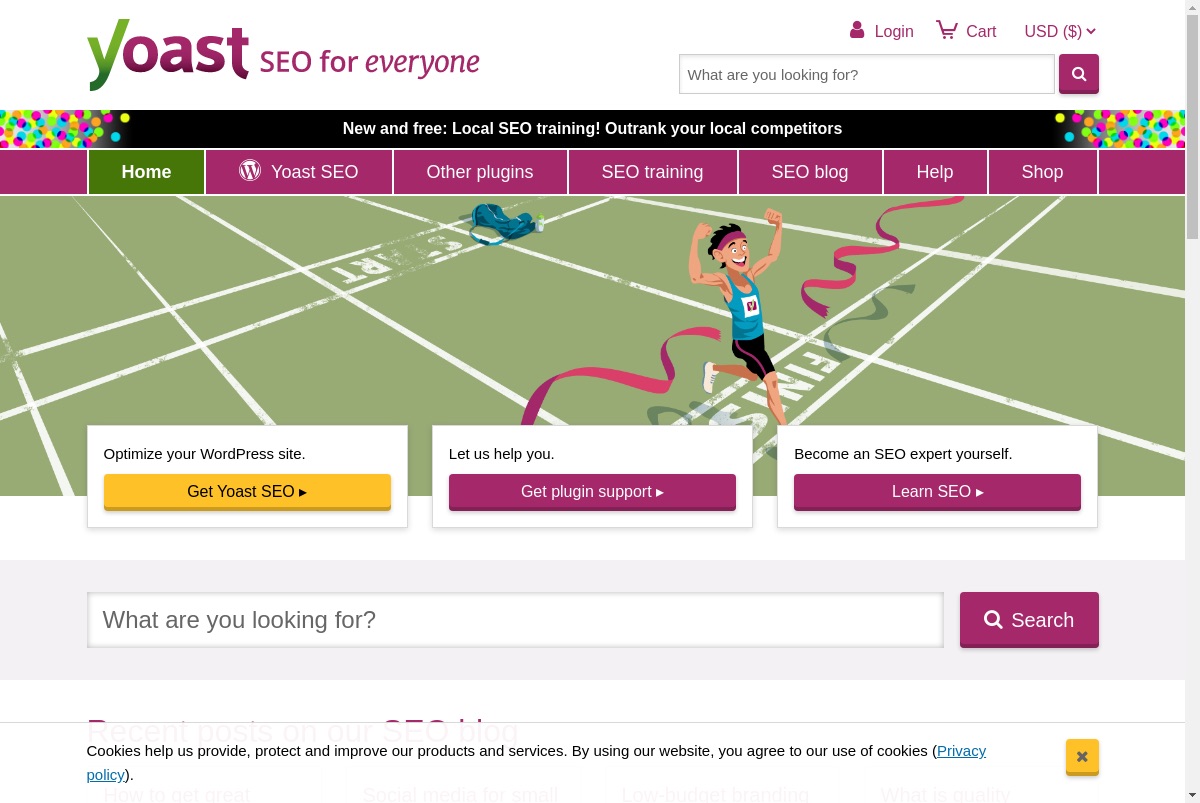Viewport: 1200px width, 803px height.
Task: Click the large purple Search button
Action: pos(1029,620)
